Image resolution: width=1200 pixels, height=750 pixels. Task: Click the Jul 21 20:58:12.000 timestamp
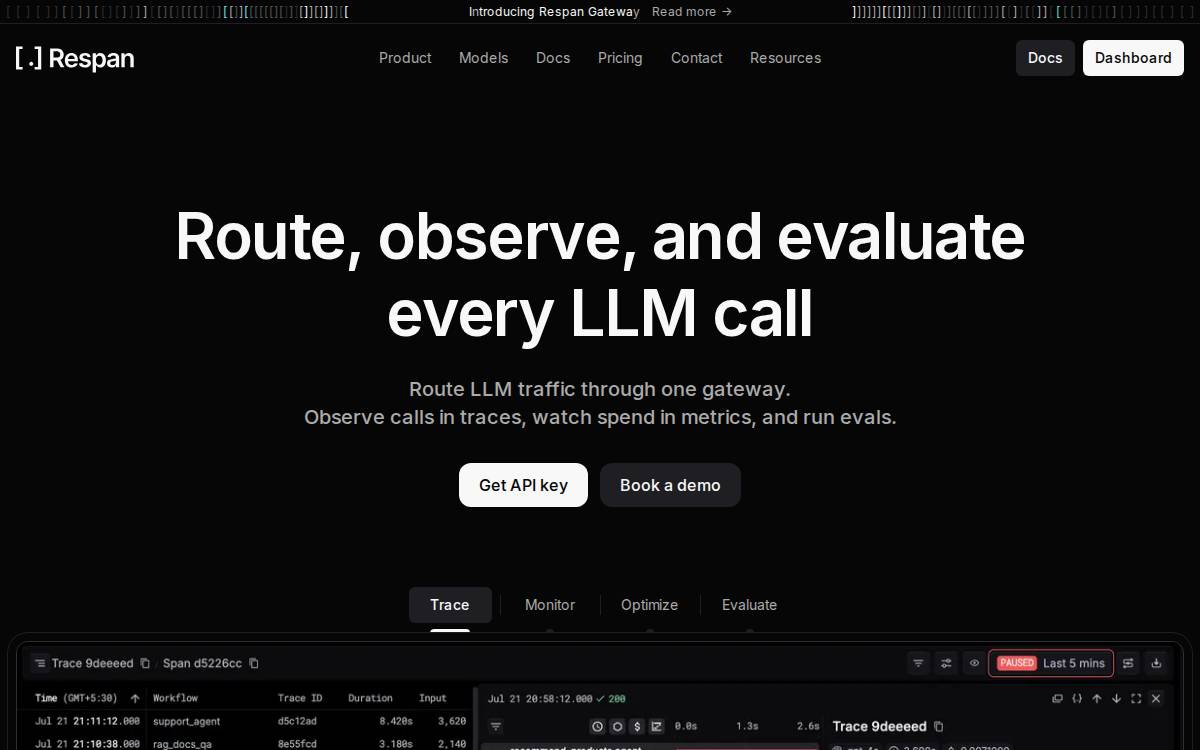[540, 698]
